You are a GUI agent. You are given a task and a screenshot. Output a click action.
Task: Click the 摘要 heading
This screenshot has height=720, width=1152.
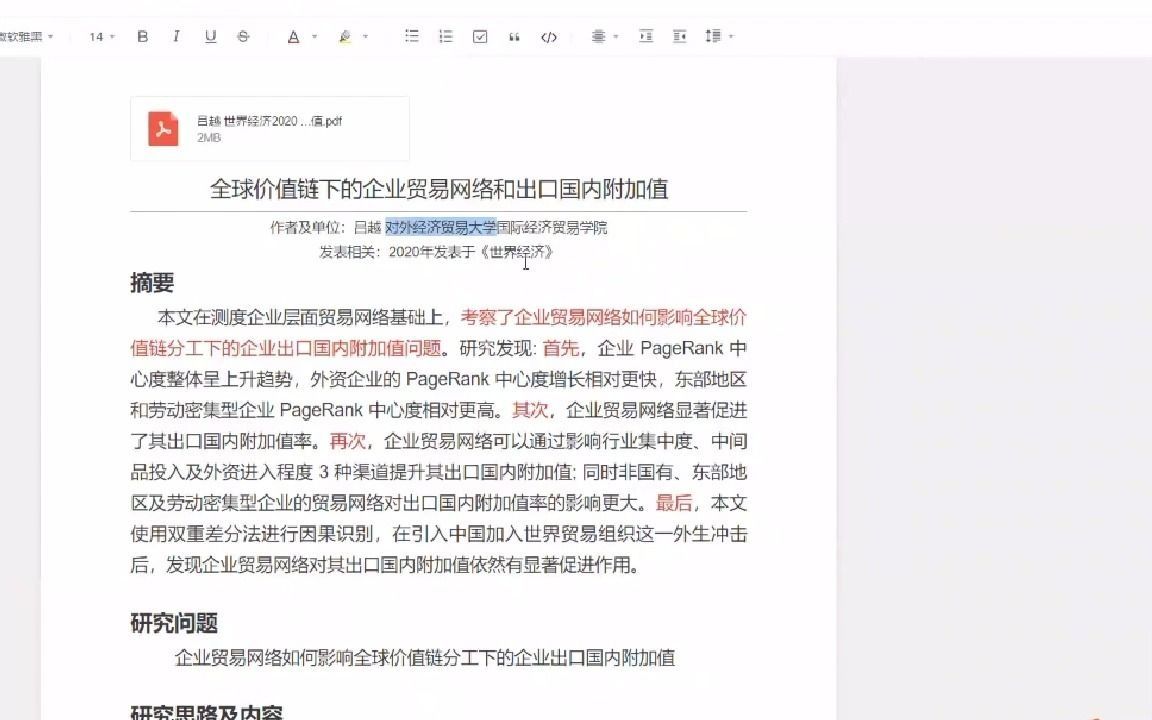152,283
